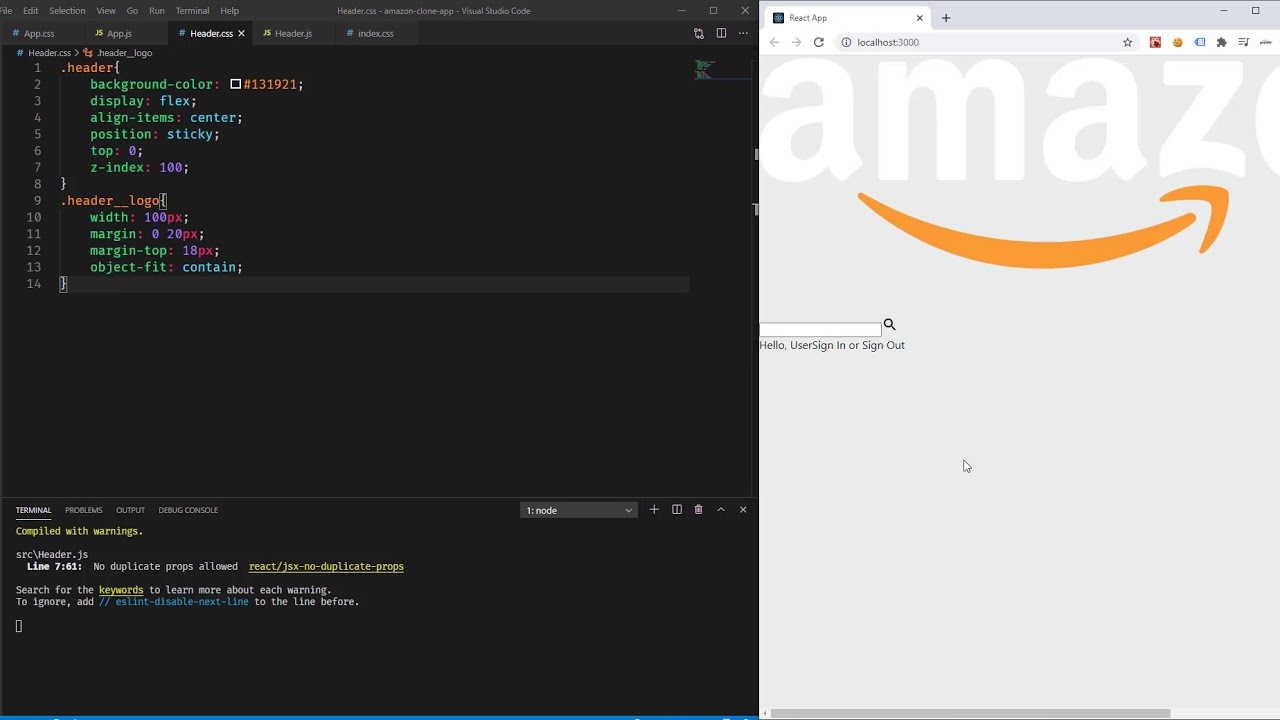Screen dimensions: 1280x720
Task: Split the terminal panel
Action: [x=677, y=510]
